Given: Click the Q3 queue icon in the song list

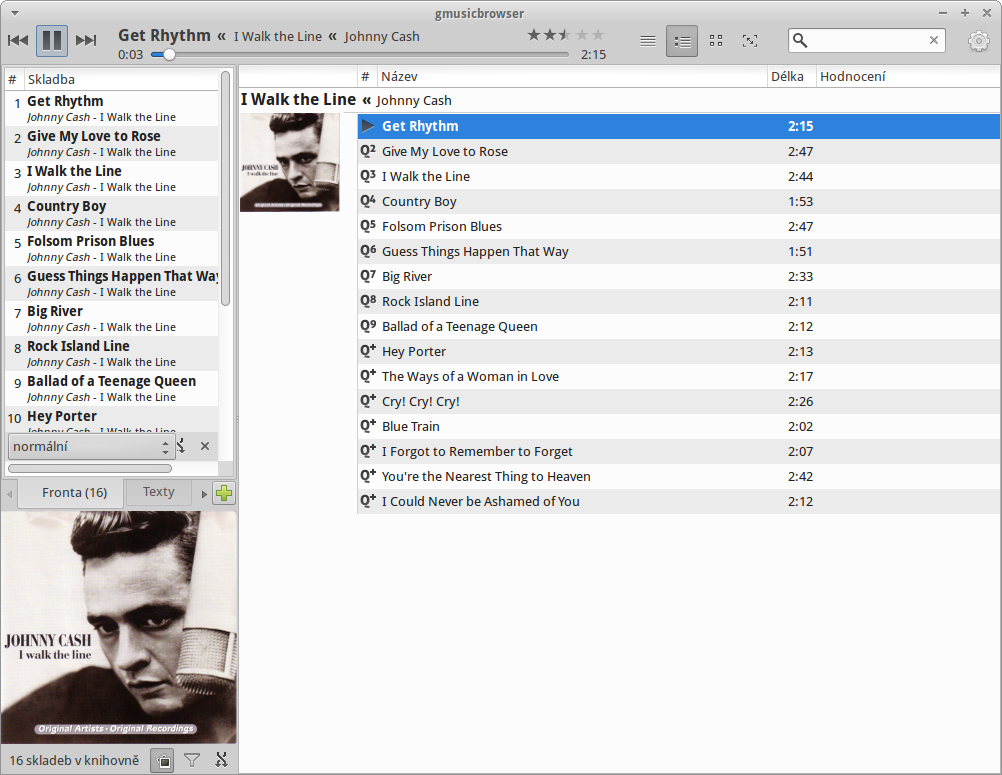Looking at the screenshot, I should click(368, 176).
